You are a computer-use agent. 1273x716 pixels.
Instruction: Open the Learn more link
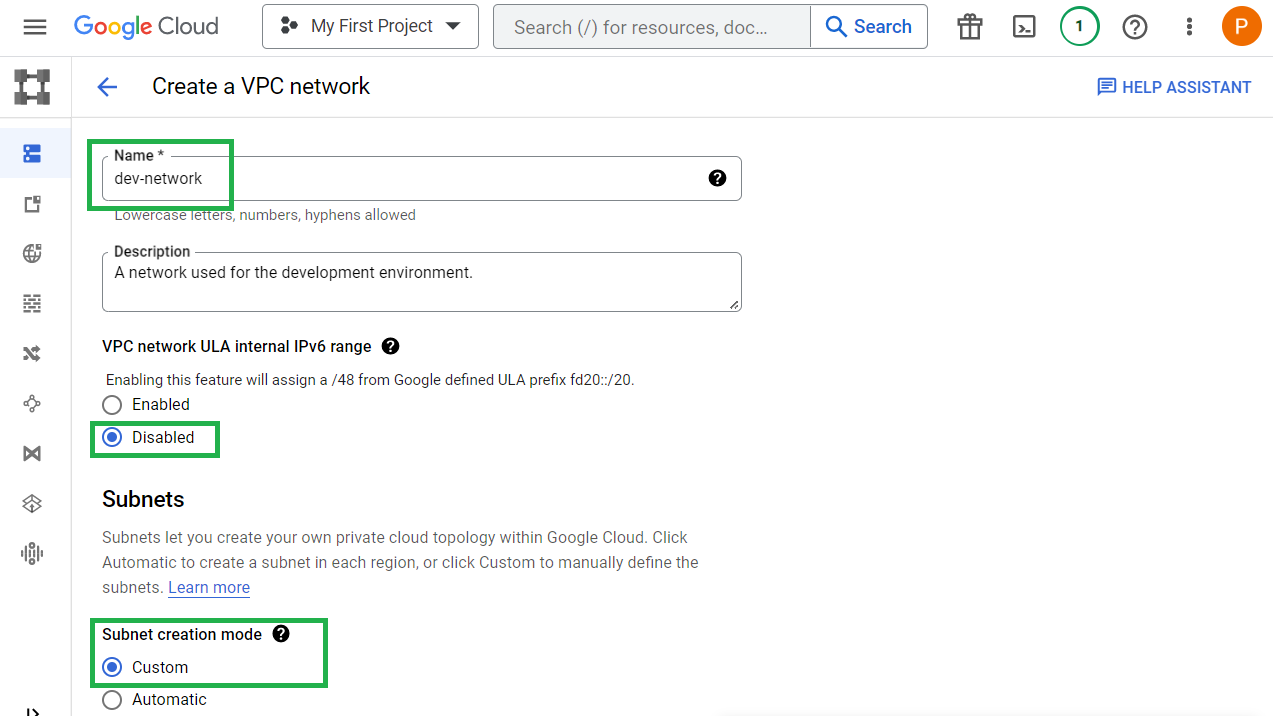click(x=209, y=588)
